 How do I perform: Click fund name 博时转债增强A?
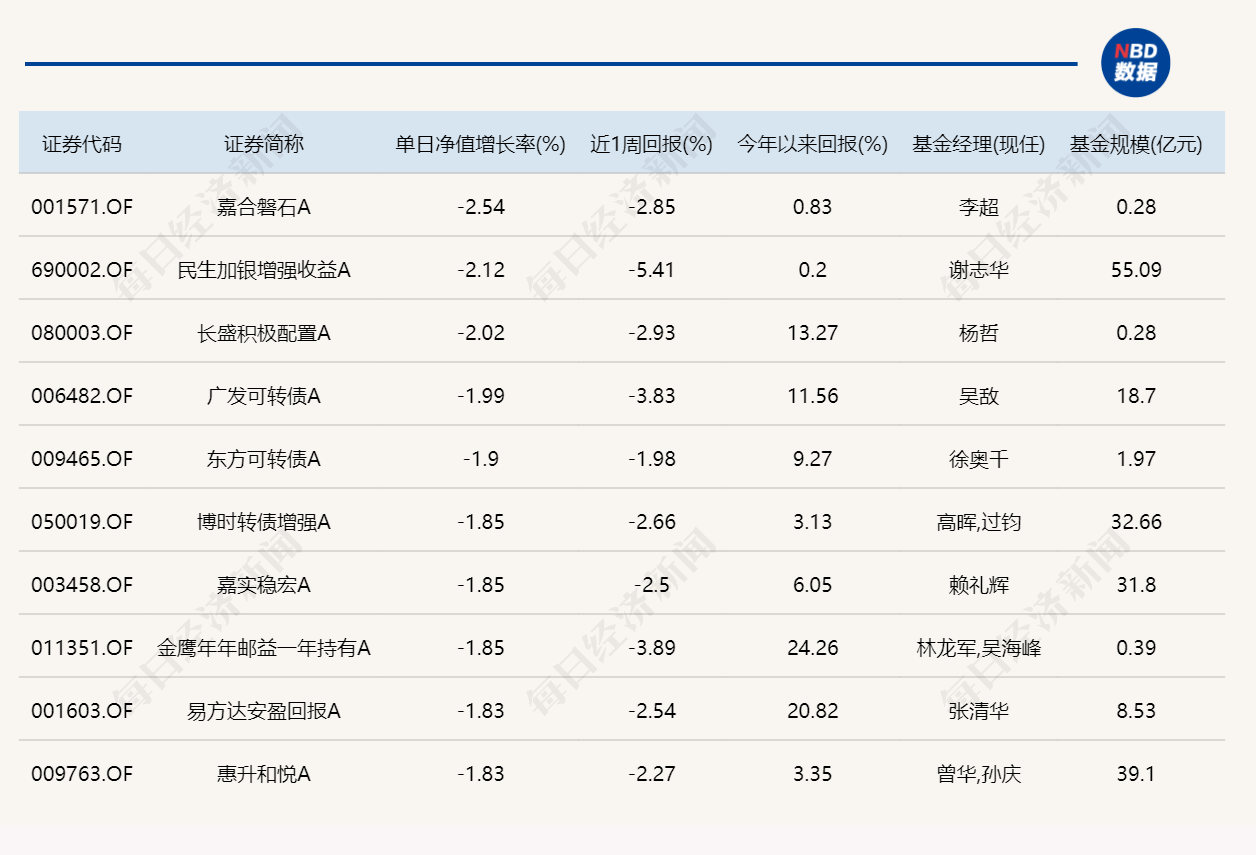click(x=264, y=522)
